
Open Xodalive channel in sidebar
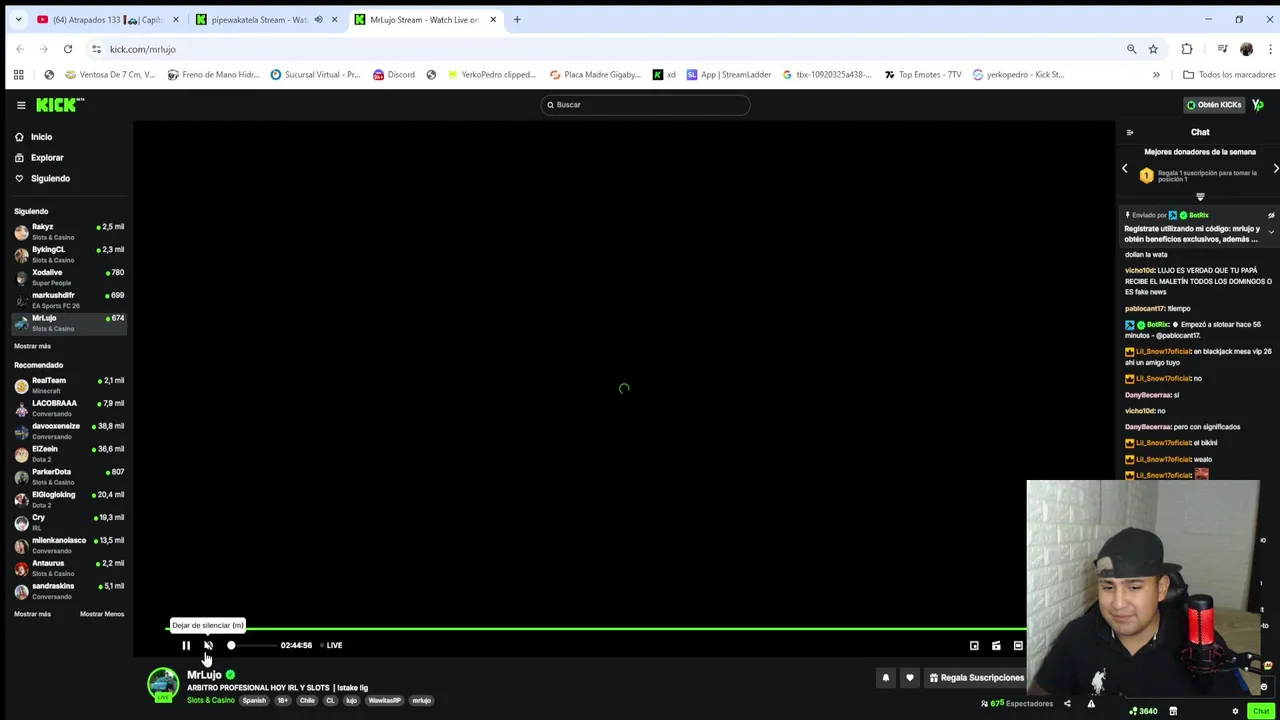pos(69,278)
